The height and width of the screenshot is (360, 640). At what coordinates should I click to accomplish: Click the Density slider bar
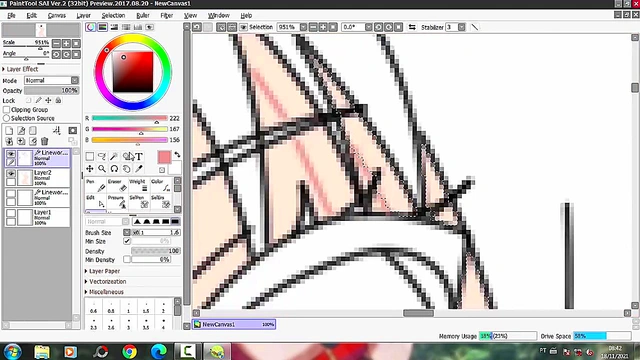click(156, 251)
